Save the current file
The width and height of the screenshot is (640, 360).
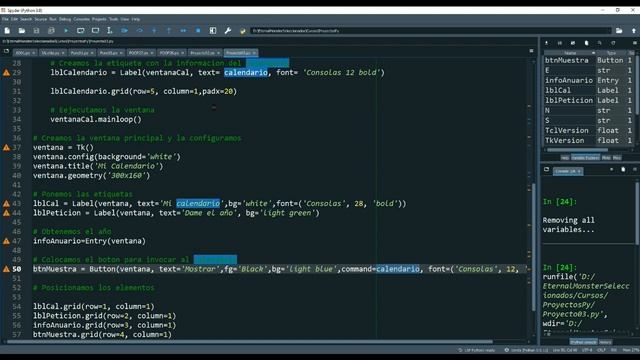click(x=36, y=31)
